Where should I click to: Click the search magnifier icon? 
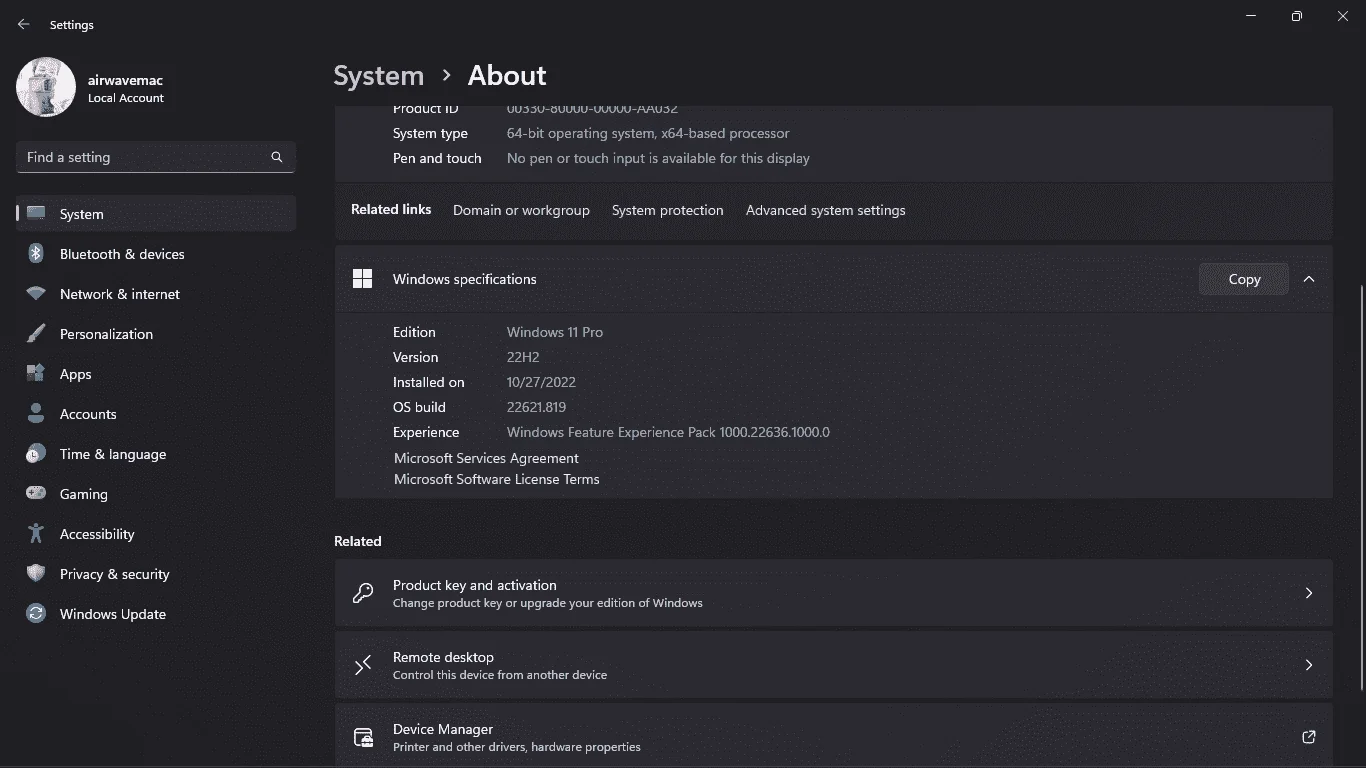coord(277,157)
